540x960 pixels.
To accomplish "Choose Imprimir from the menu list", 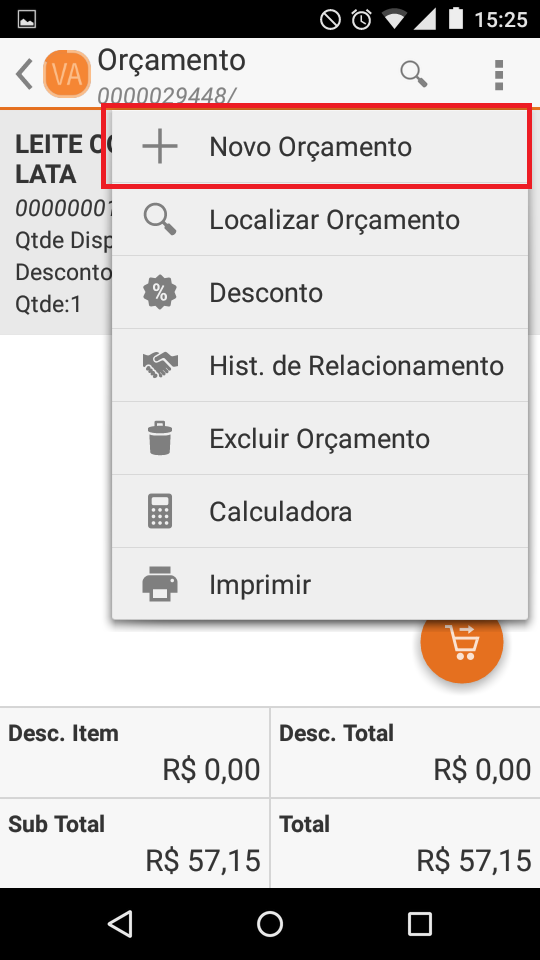I will (x=320, y=584).
